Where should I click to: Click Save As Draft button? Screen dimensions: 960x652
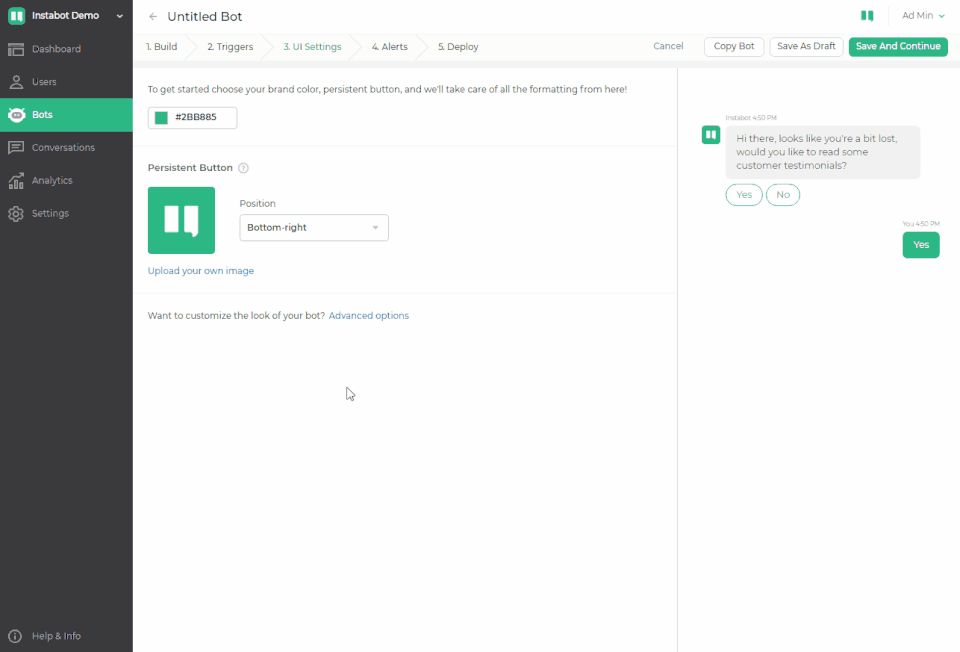(806, 47)
